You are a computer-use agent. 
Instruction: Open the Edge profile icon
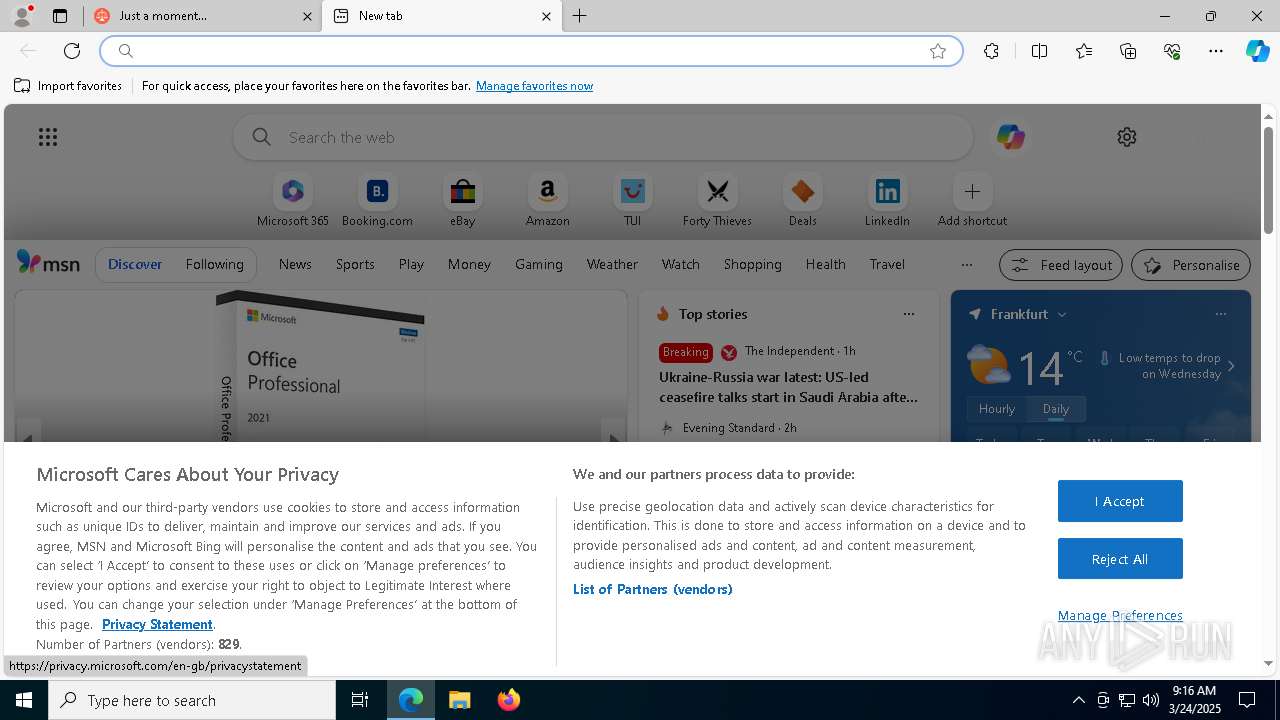tap(22, 16)
